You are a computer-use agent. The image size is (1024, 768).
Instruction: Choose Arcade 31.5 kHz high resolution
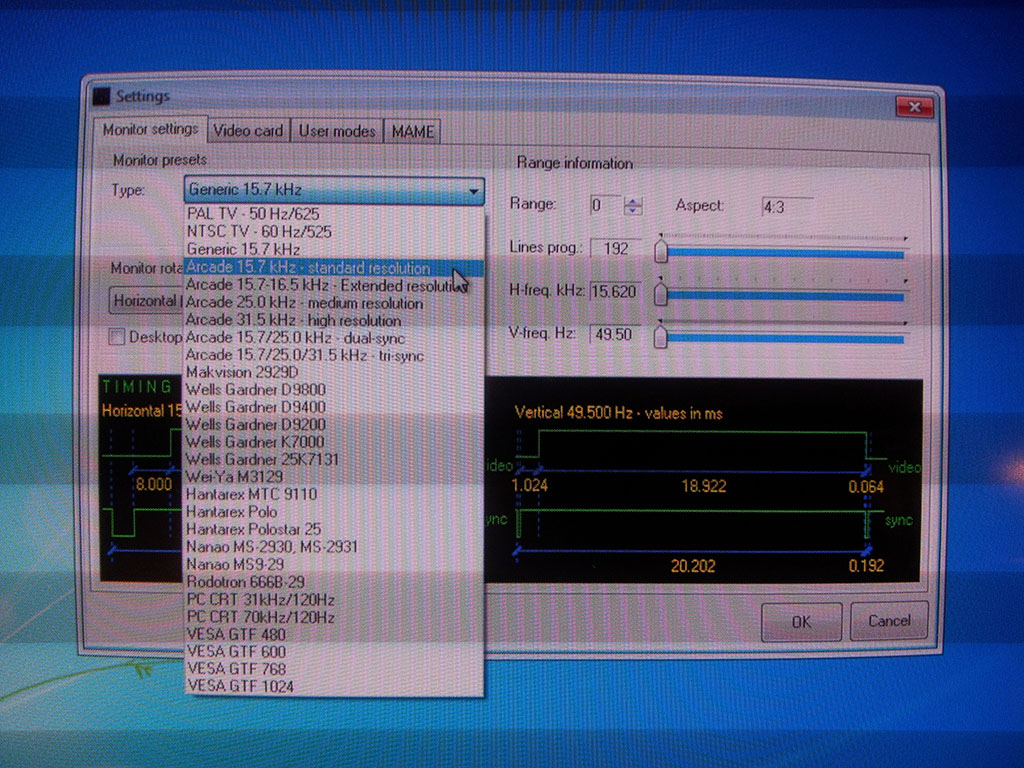click(293, 320)
